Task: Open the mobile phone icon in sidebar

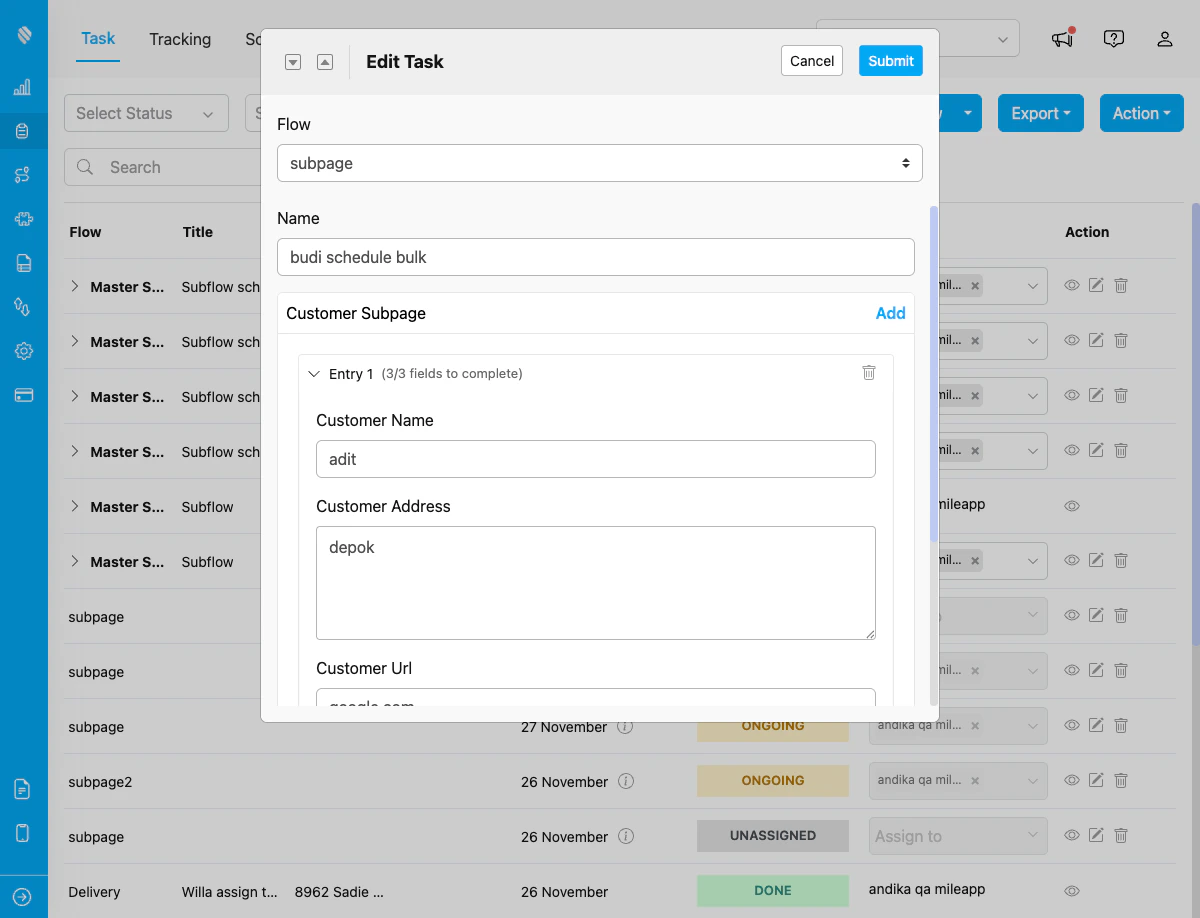Action: pyautogui.click(x=23, y=833)
